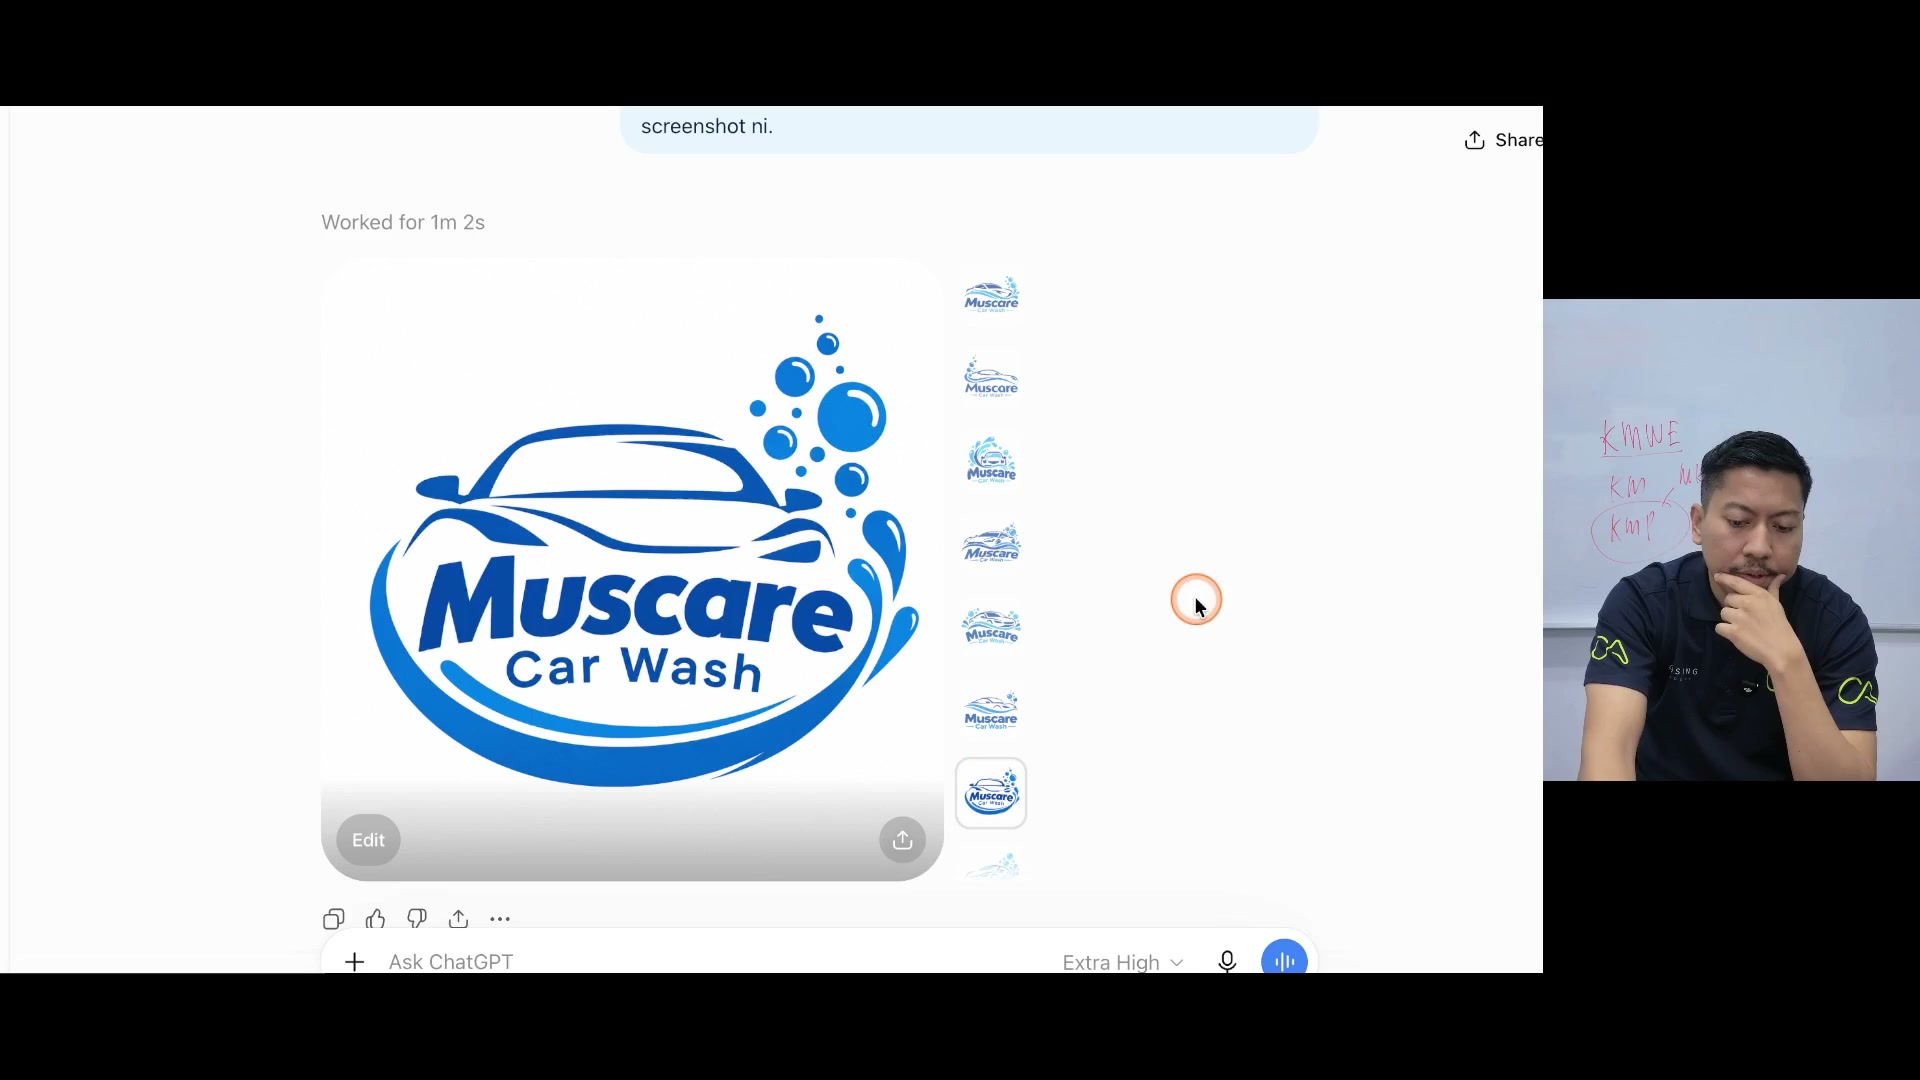This screenshot has width=1920, height=1080.
Task: Give the response a thumbs down
Action: (x=417, y=919)
